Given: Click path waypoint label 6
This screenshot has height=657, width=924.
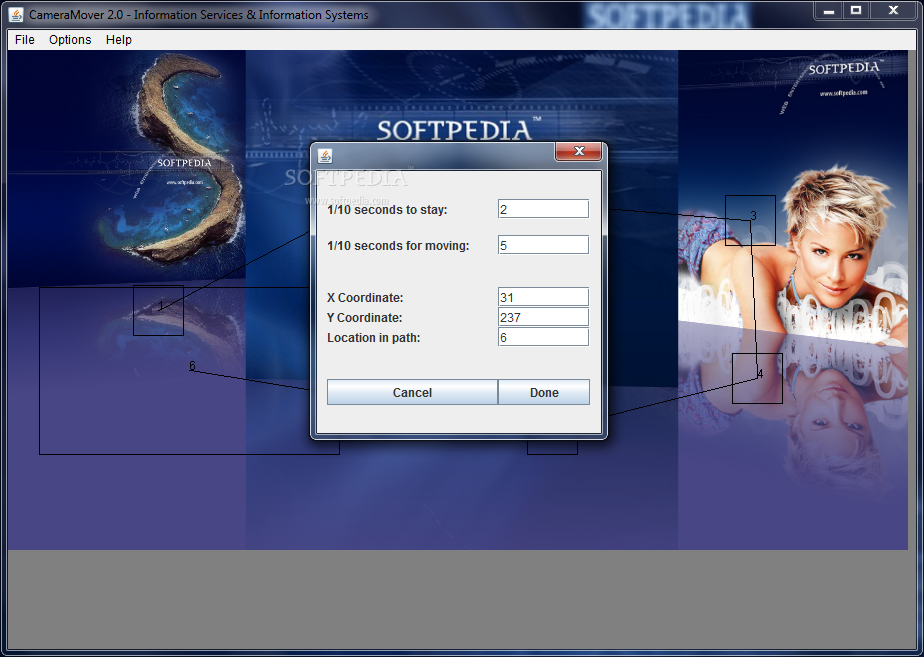Looking at the screenshot, I should [x=192, y=366].
